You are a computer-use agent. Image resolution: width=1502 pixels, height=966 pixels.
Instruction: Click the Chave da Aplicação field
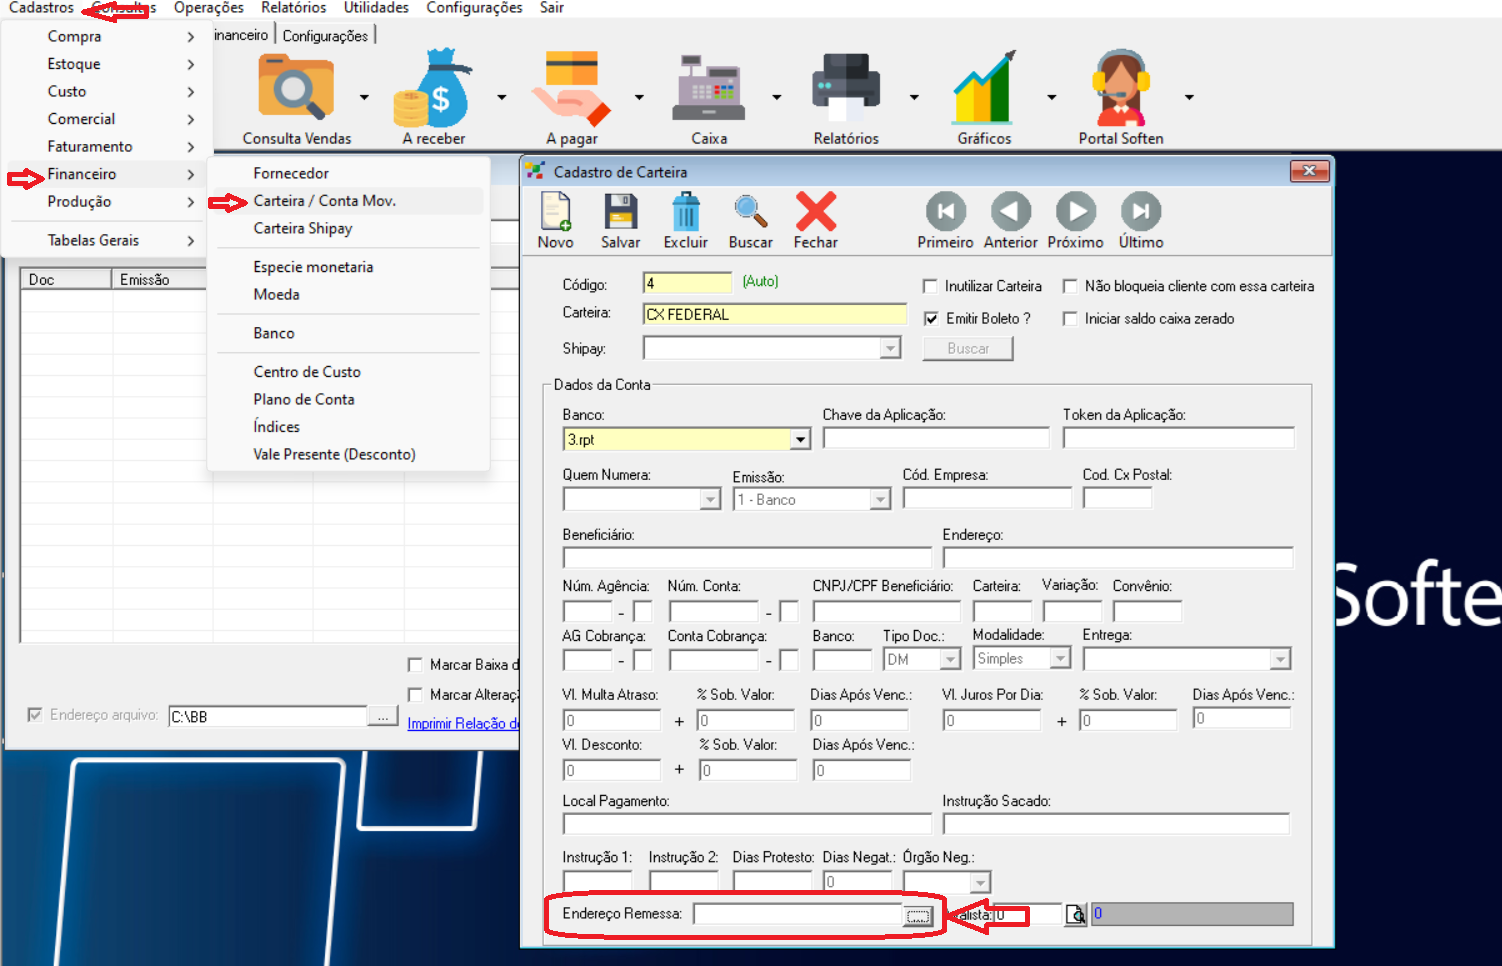coord(936,437)
